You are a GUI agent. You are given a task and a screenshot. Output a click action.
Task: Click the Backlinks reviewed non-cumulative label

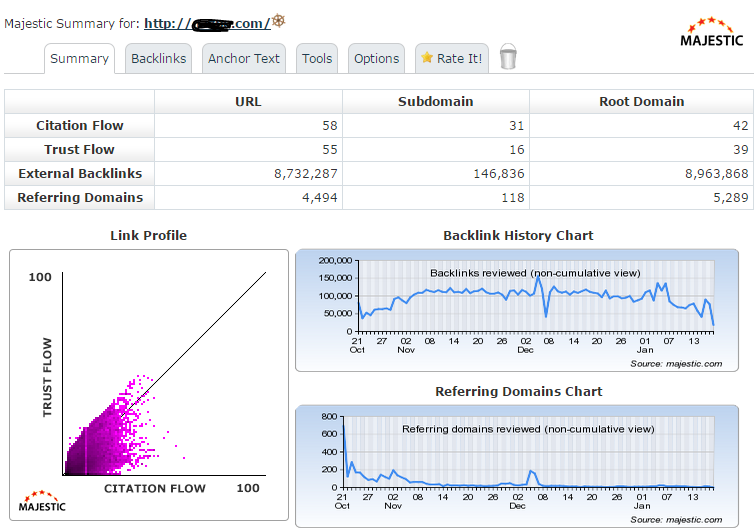point(535,273)
